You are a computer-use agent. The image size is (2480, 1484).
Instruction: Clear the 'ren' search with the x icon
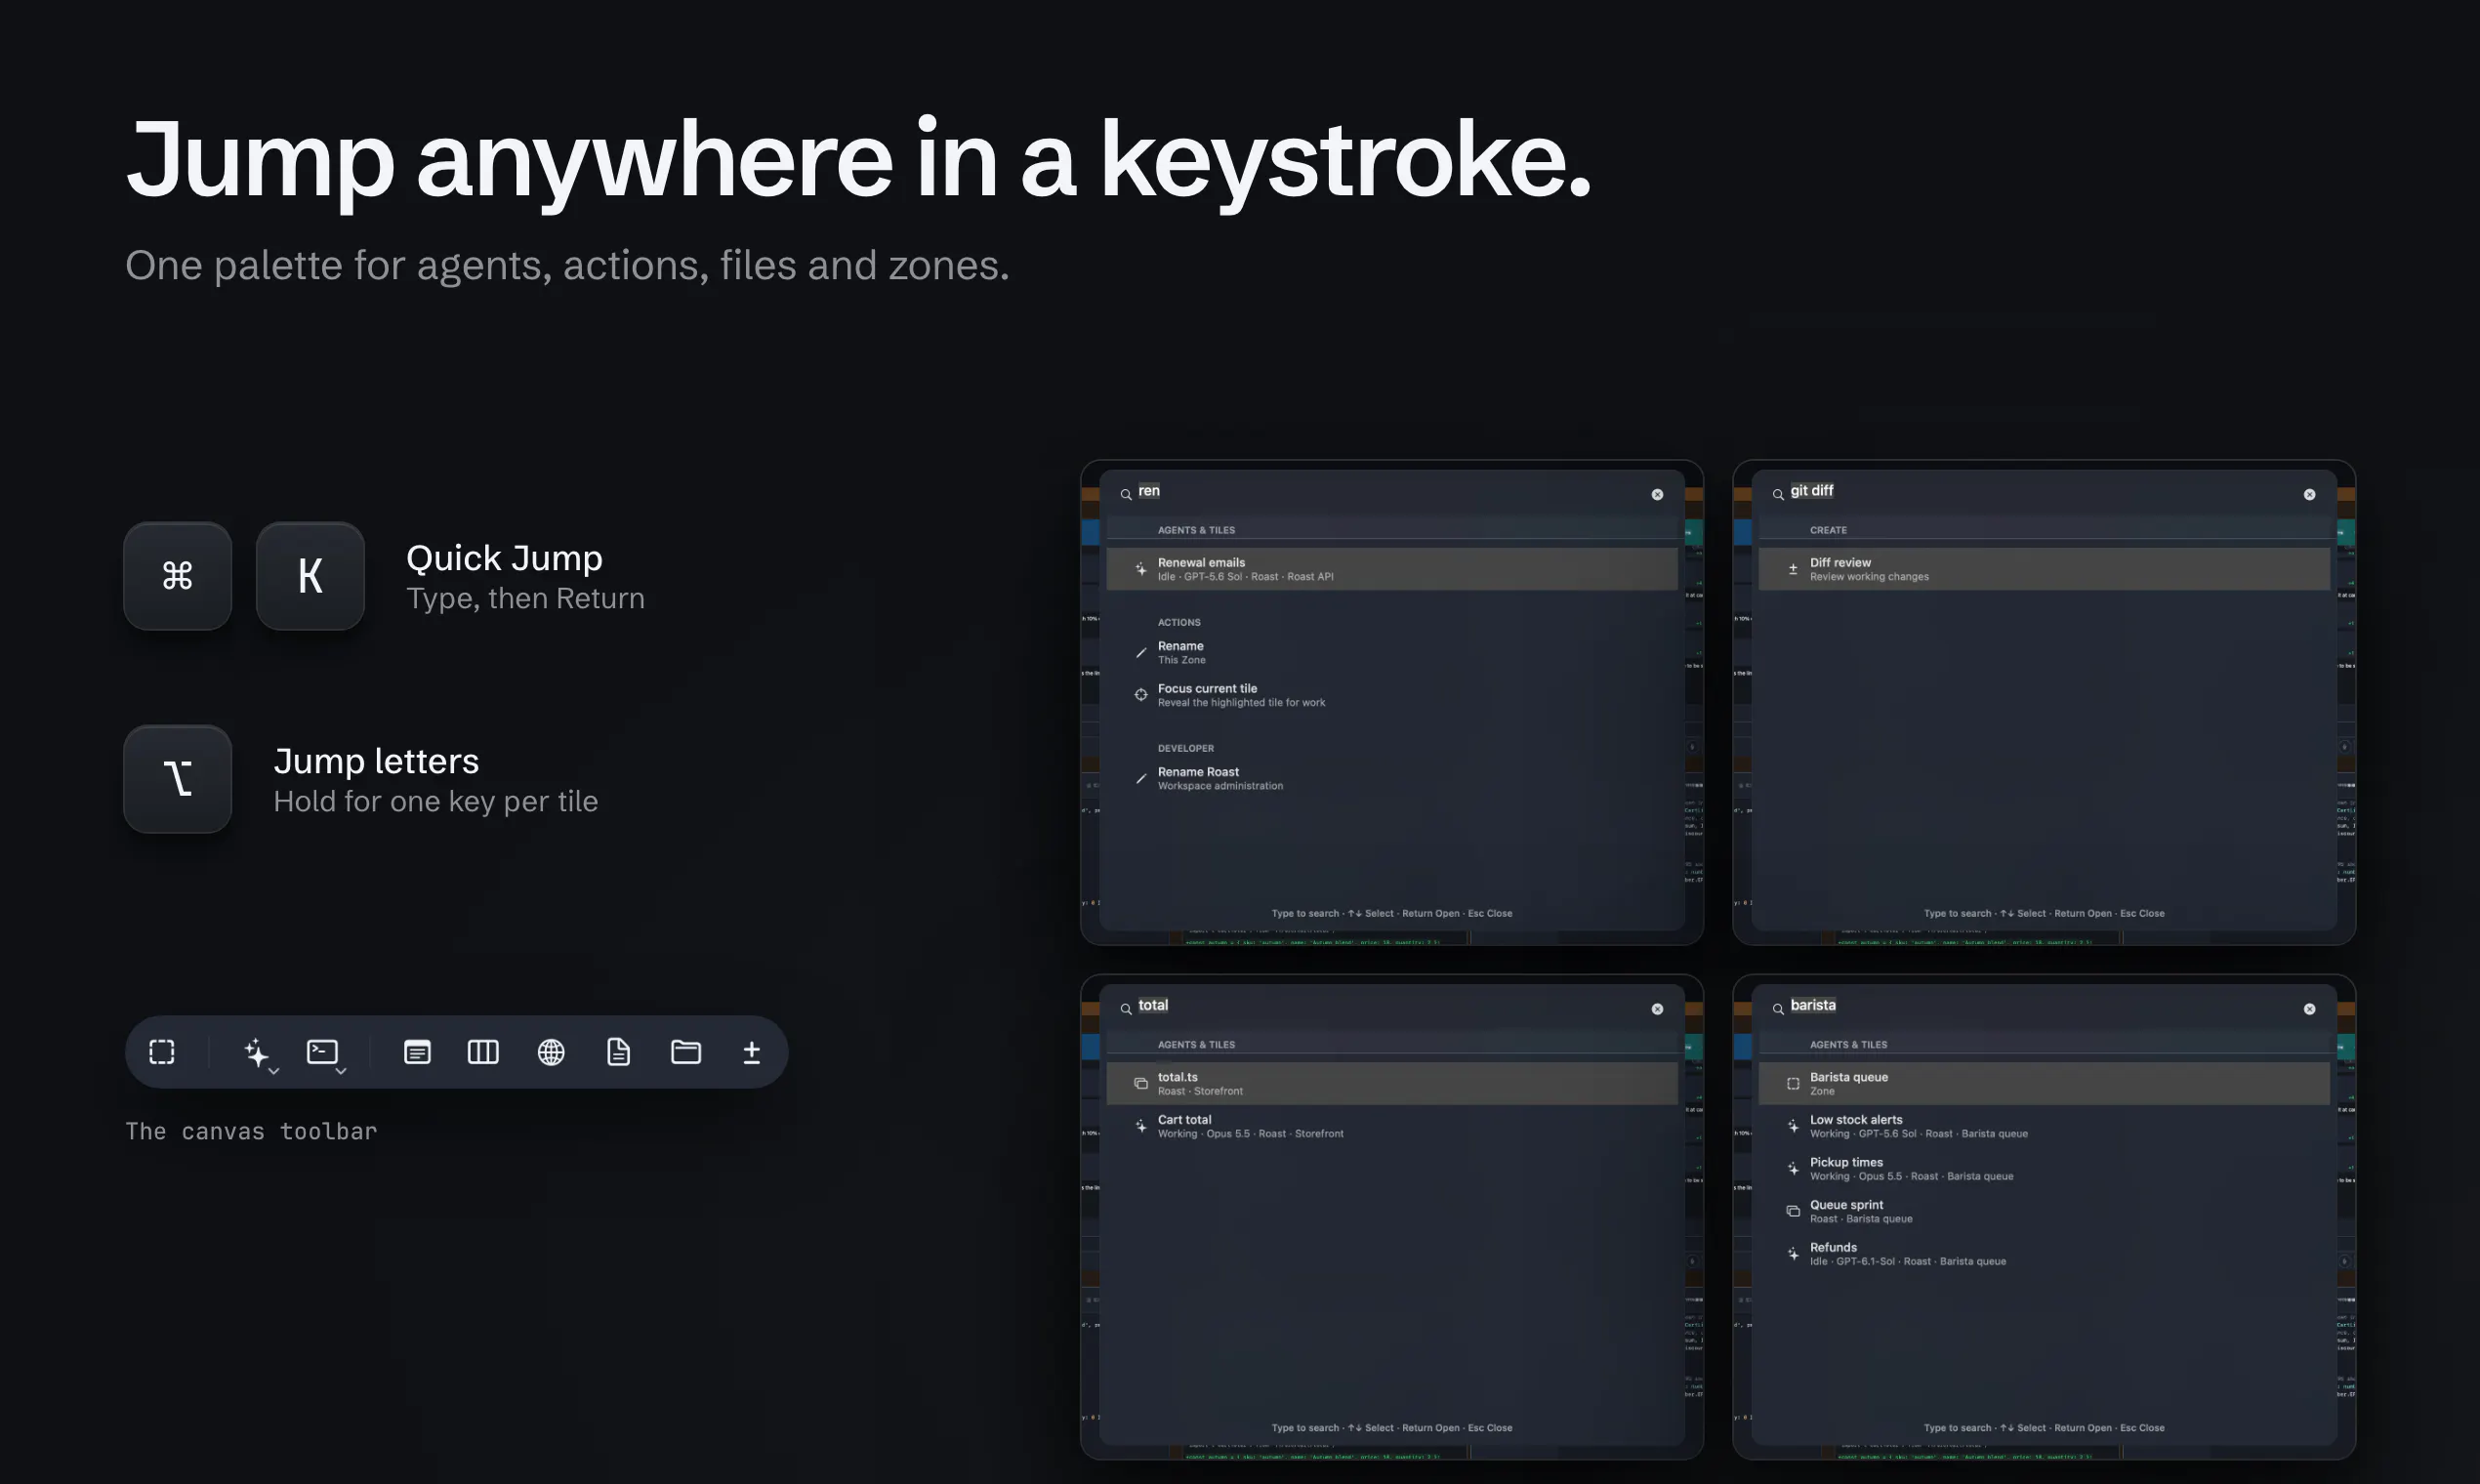point(1657,495)
